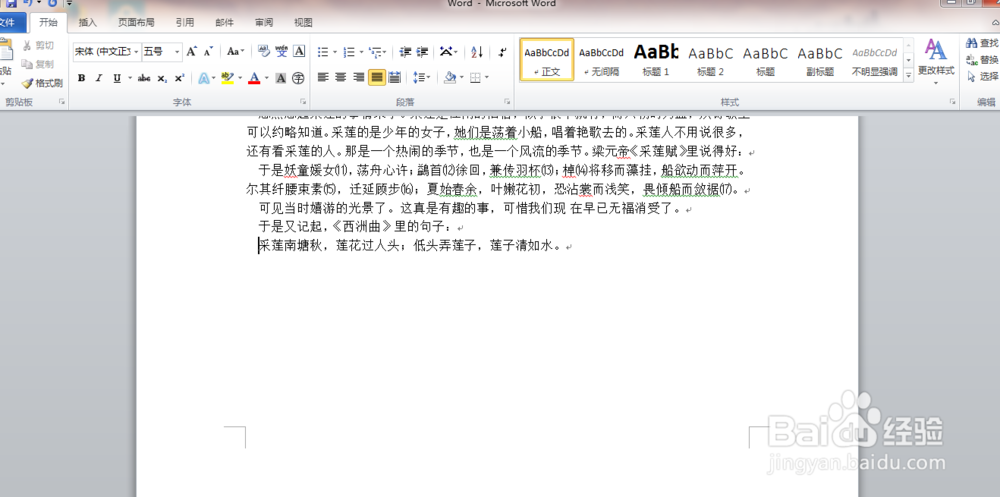
Task: Click the numbered list icon
Action: [x=349, y=52]
